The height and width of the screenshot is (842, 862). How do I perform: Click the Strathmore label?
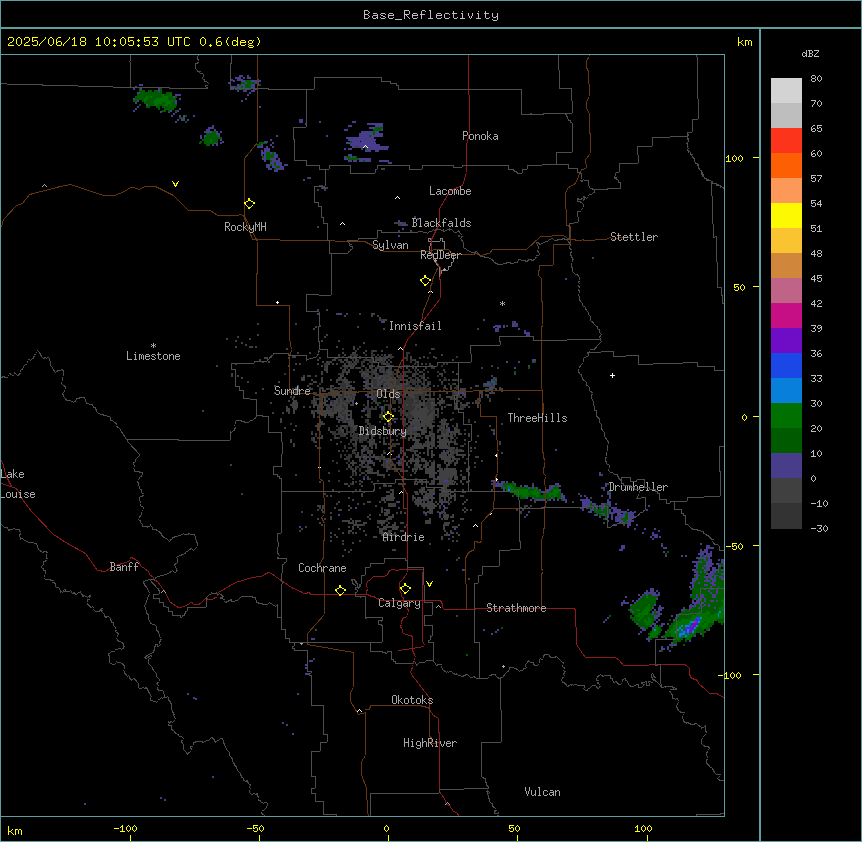coord(516,608)
